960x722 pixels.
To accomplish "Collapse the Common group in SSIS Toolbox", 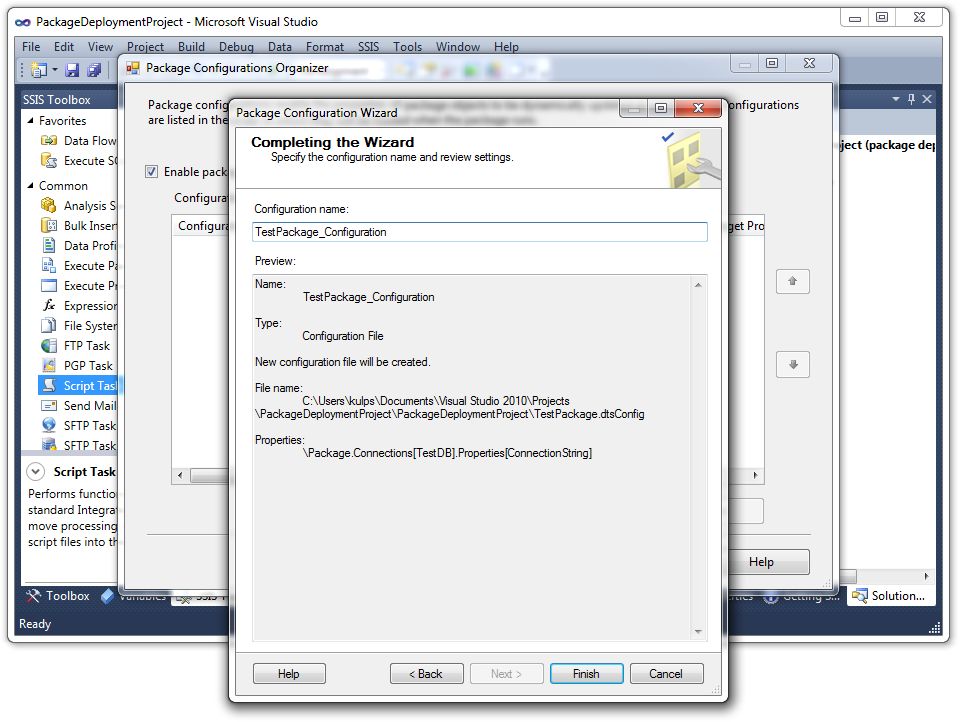I will [31, 186].
